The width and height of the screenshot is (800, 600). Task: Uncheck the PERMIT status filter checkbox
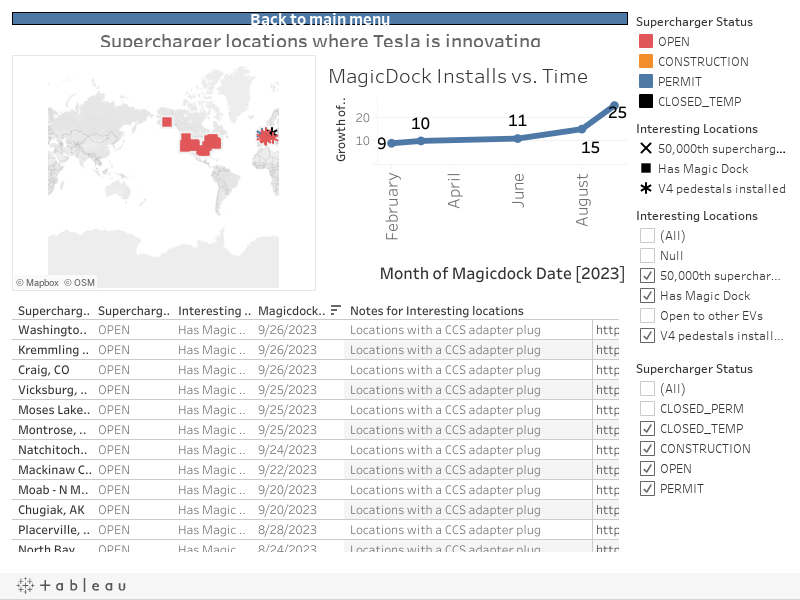647,488
